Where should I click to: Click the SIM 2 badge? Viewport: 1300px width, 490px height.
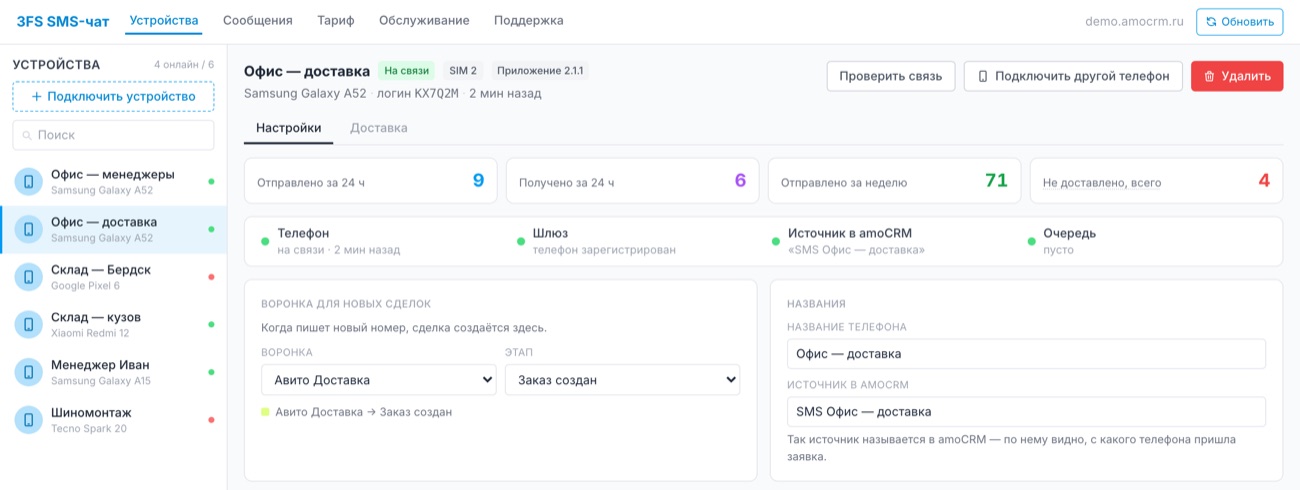(464, 71)
